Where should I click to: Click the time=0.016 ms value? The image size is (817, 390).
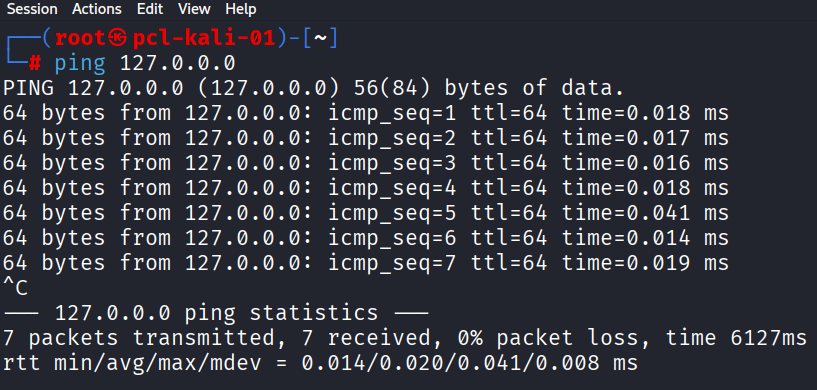point(645,163)
